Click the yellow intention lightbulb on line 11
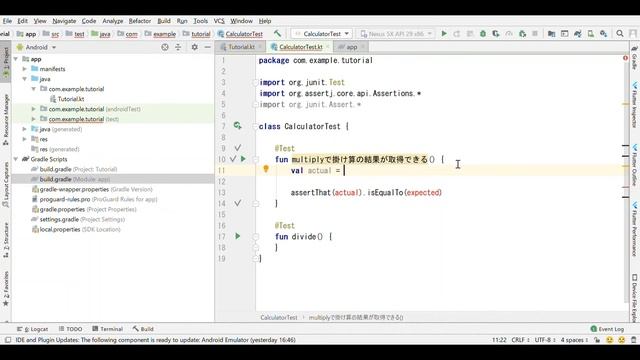This screenshot has height=360, width=640. pos(266,169)
